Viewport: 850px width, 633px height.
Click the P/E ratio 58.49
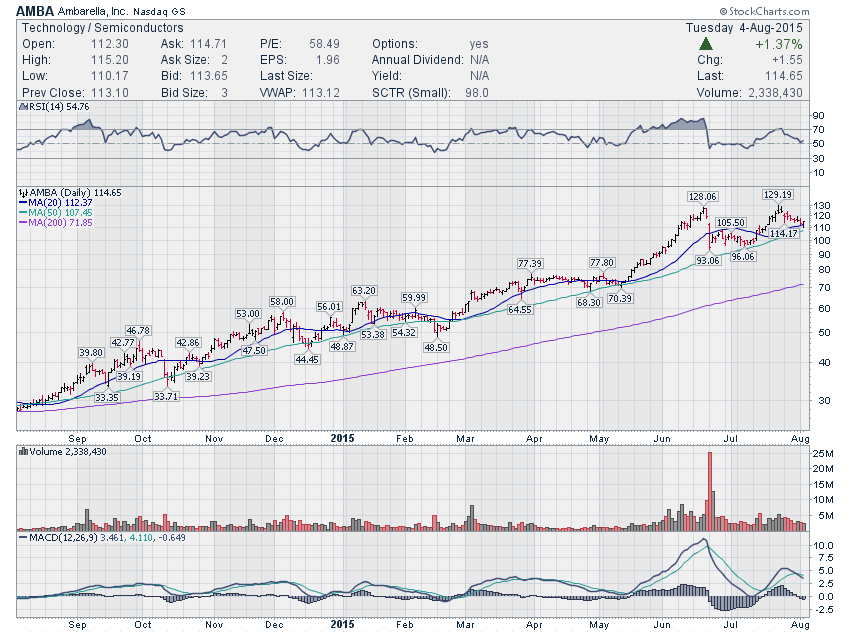324,44
